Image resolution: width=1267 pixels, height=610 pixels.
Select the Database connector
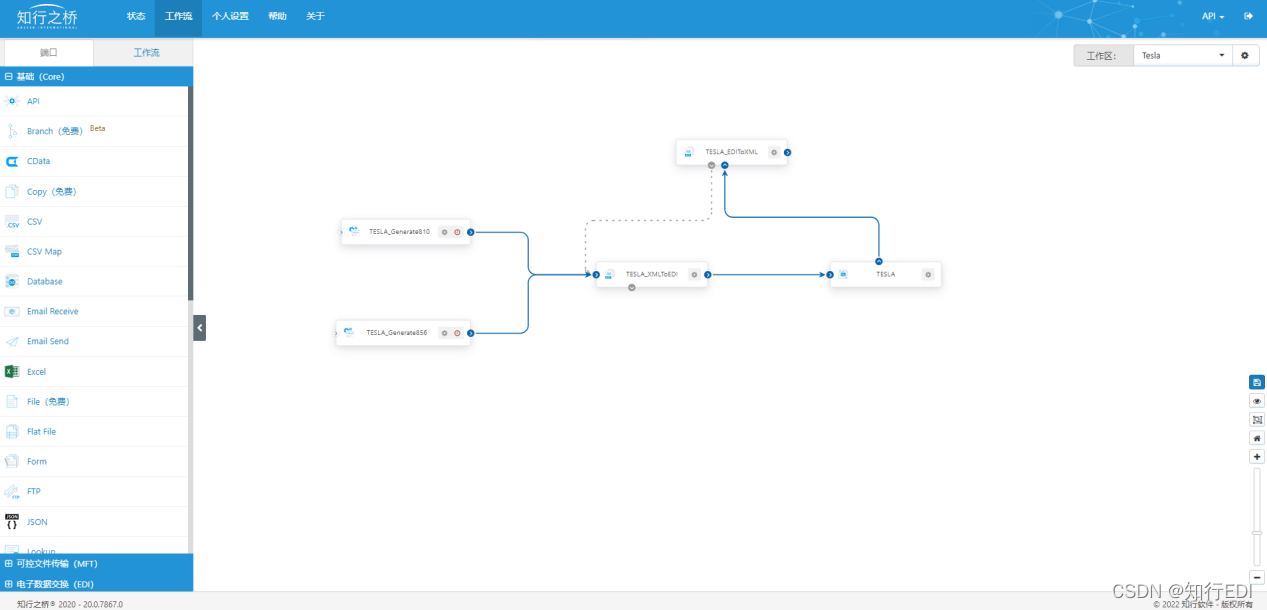94,281
